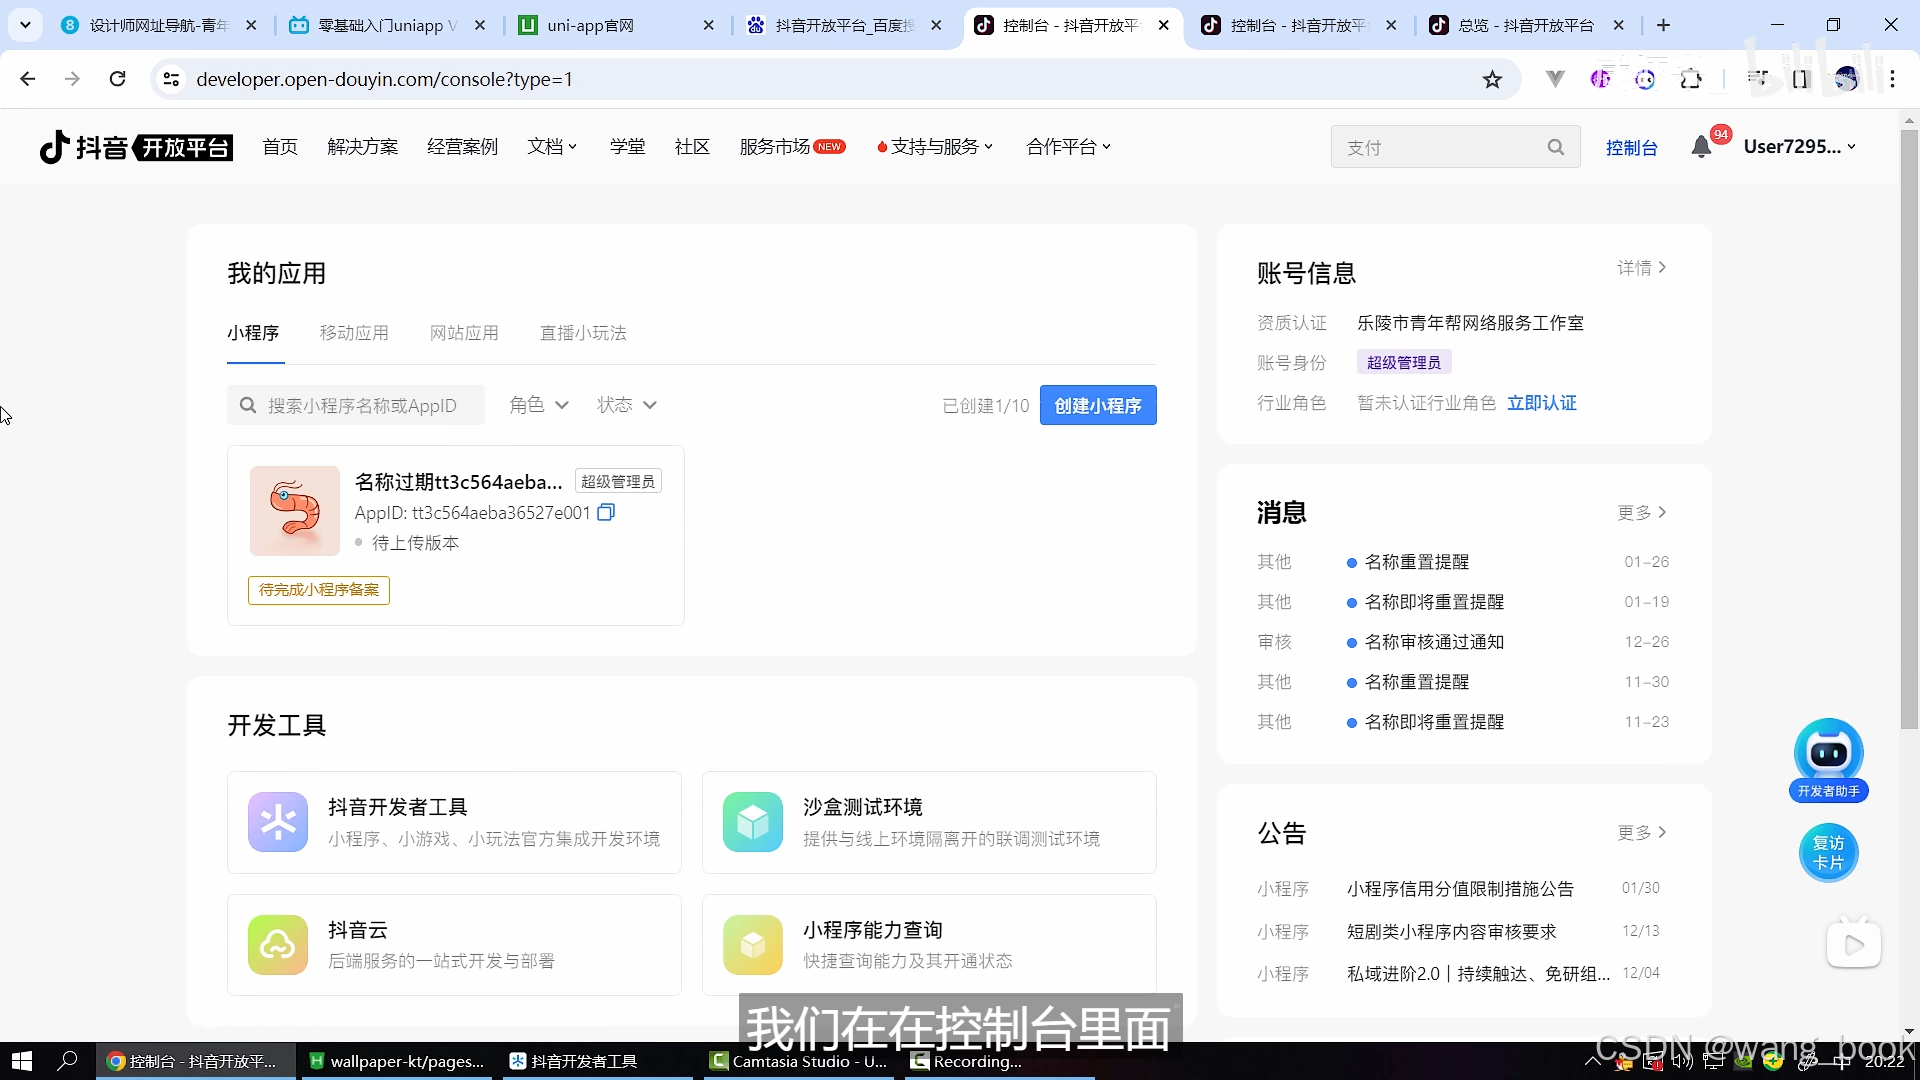Open the Chrome three-dot menu

(x=1892, y=79)
